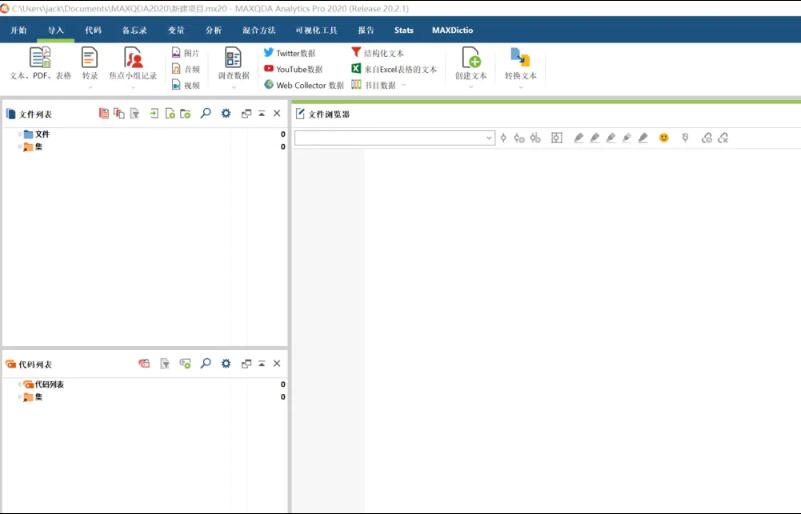Click the overlapping documents icon in 文件列表
Screen dimensions: 801x514
(x=119, y=113)
